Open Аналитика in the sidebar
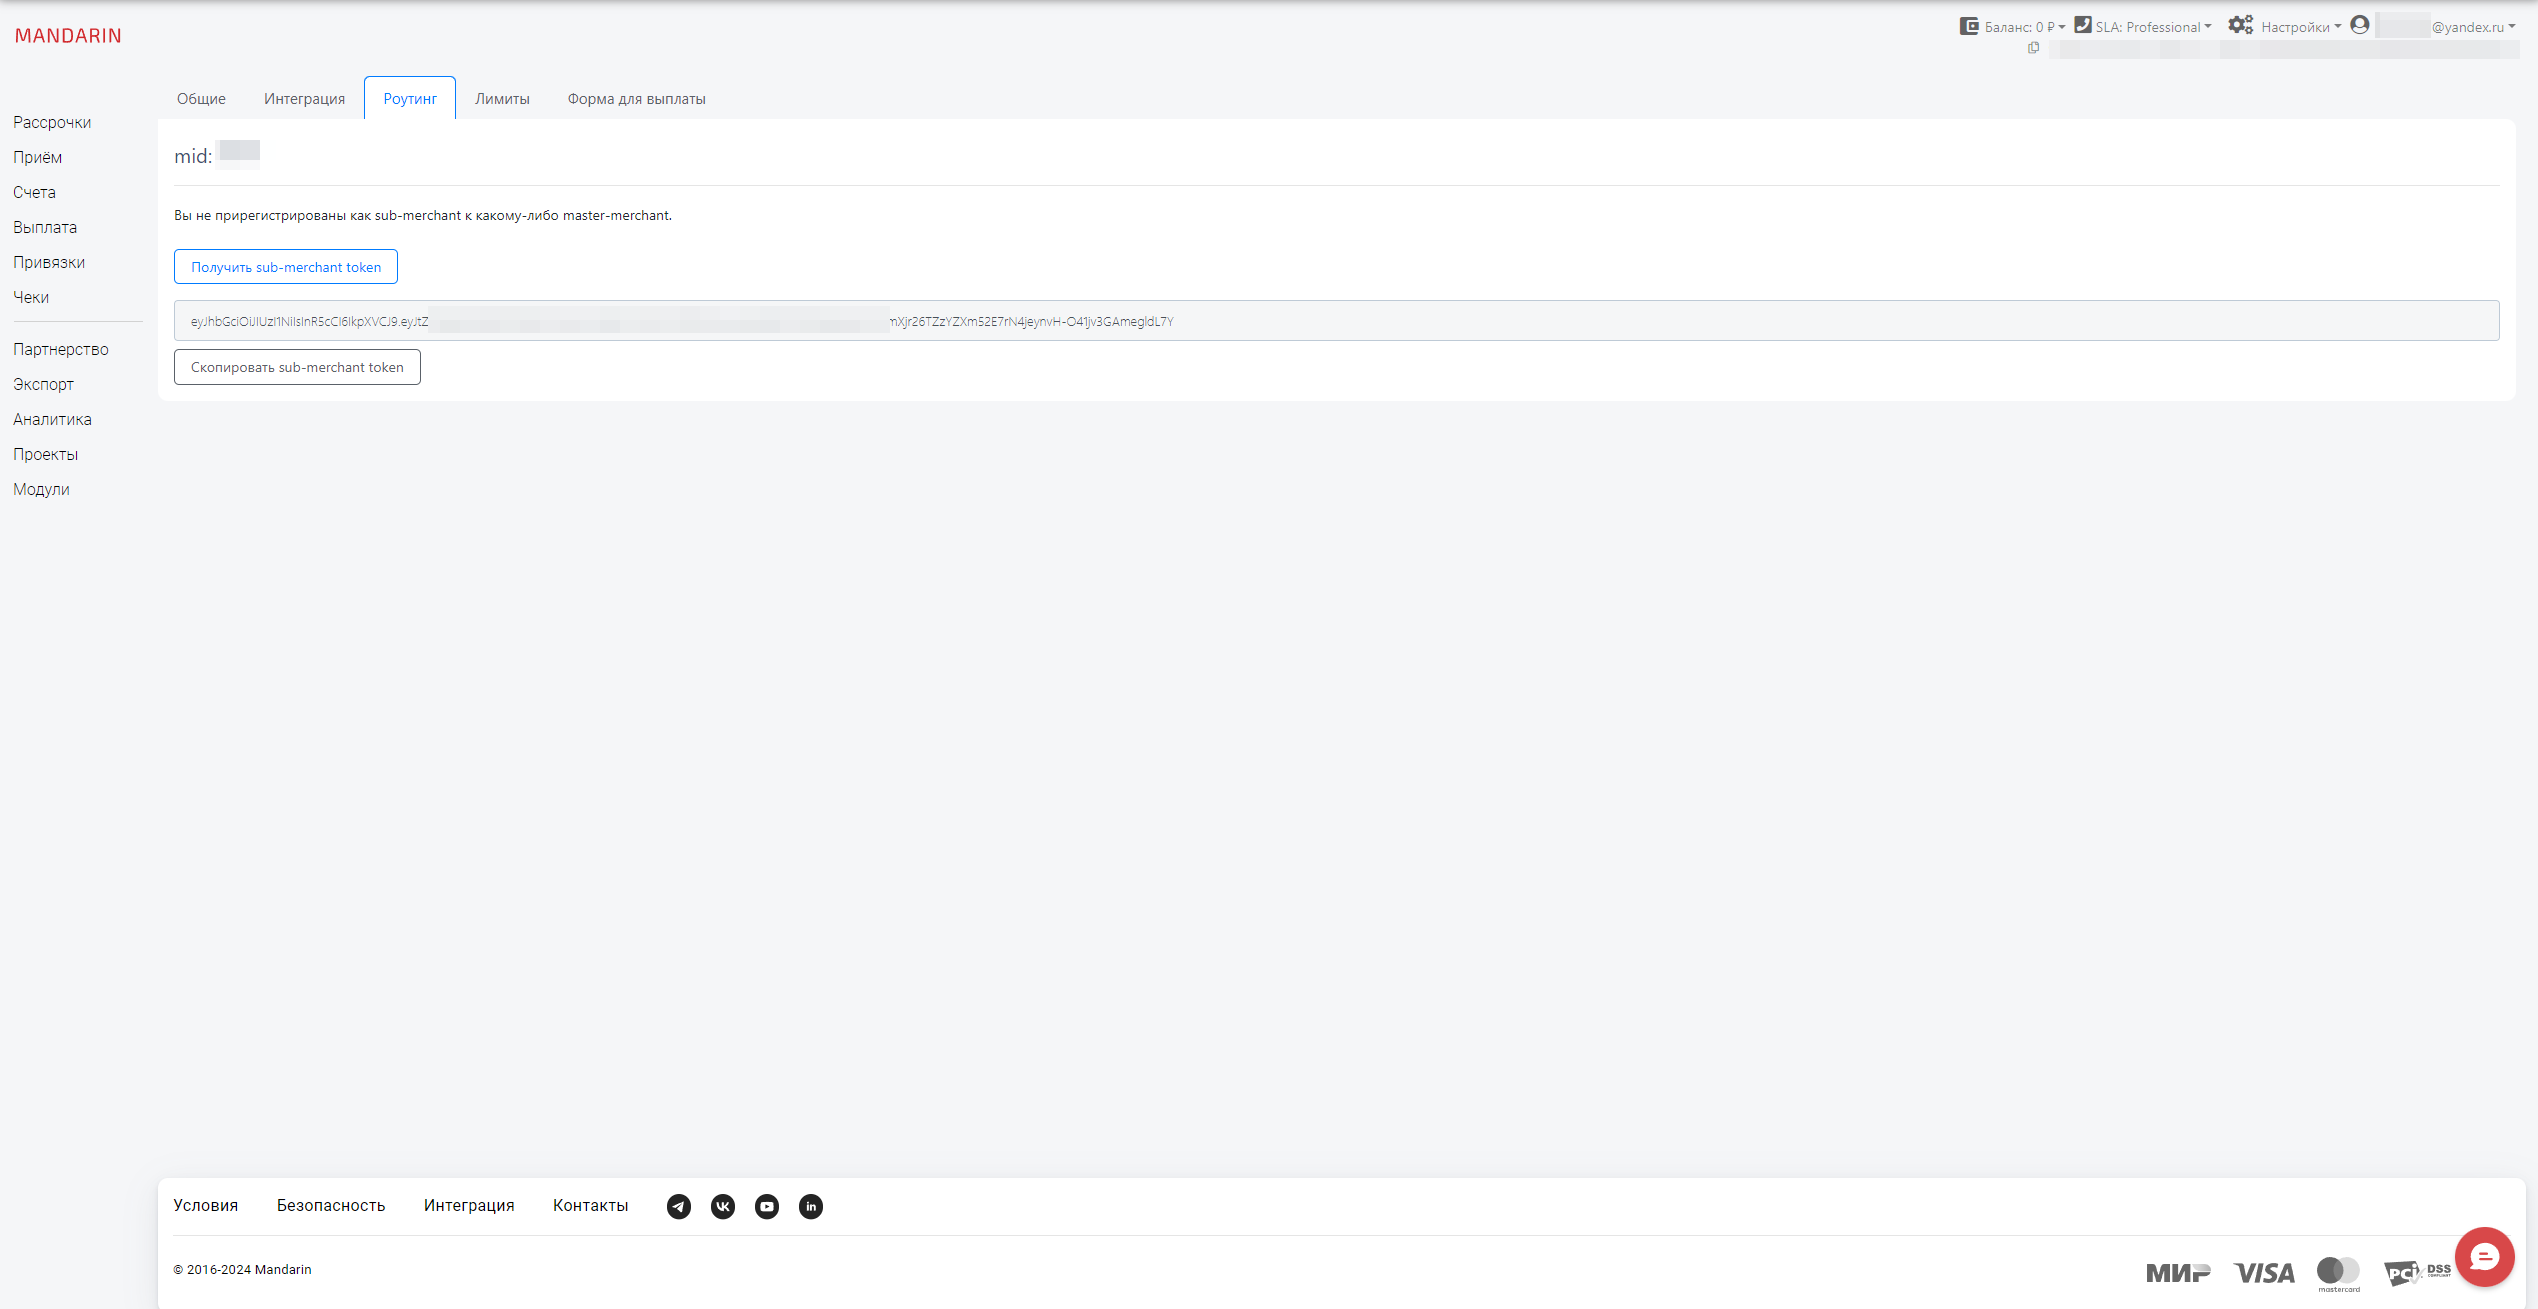The height and width of the screenshot is (1309, 2538). [52, 419]
